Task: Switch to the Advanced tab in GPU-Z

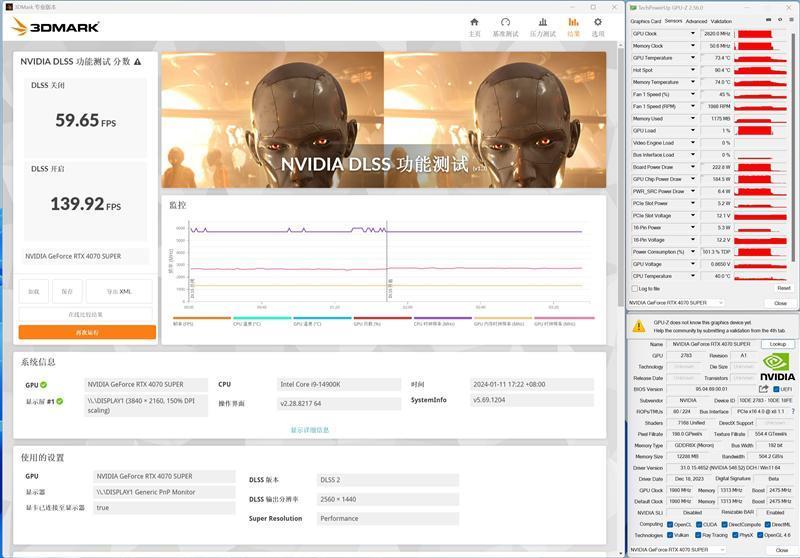Action: (696, 21)
